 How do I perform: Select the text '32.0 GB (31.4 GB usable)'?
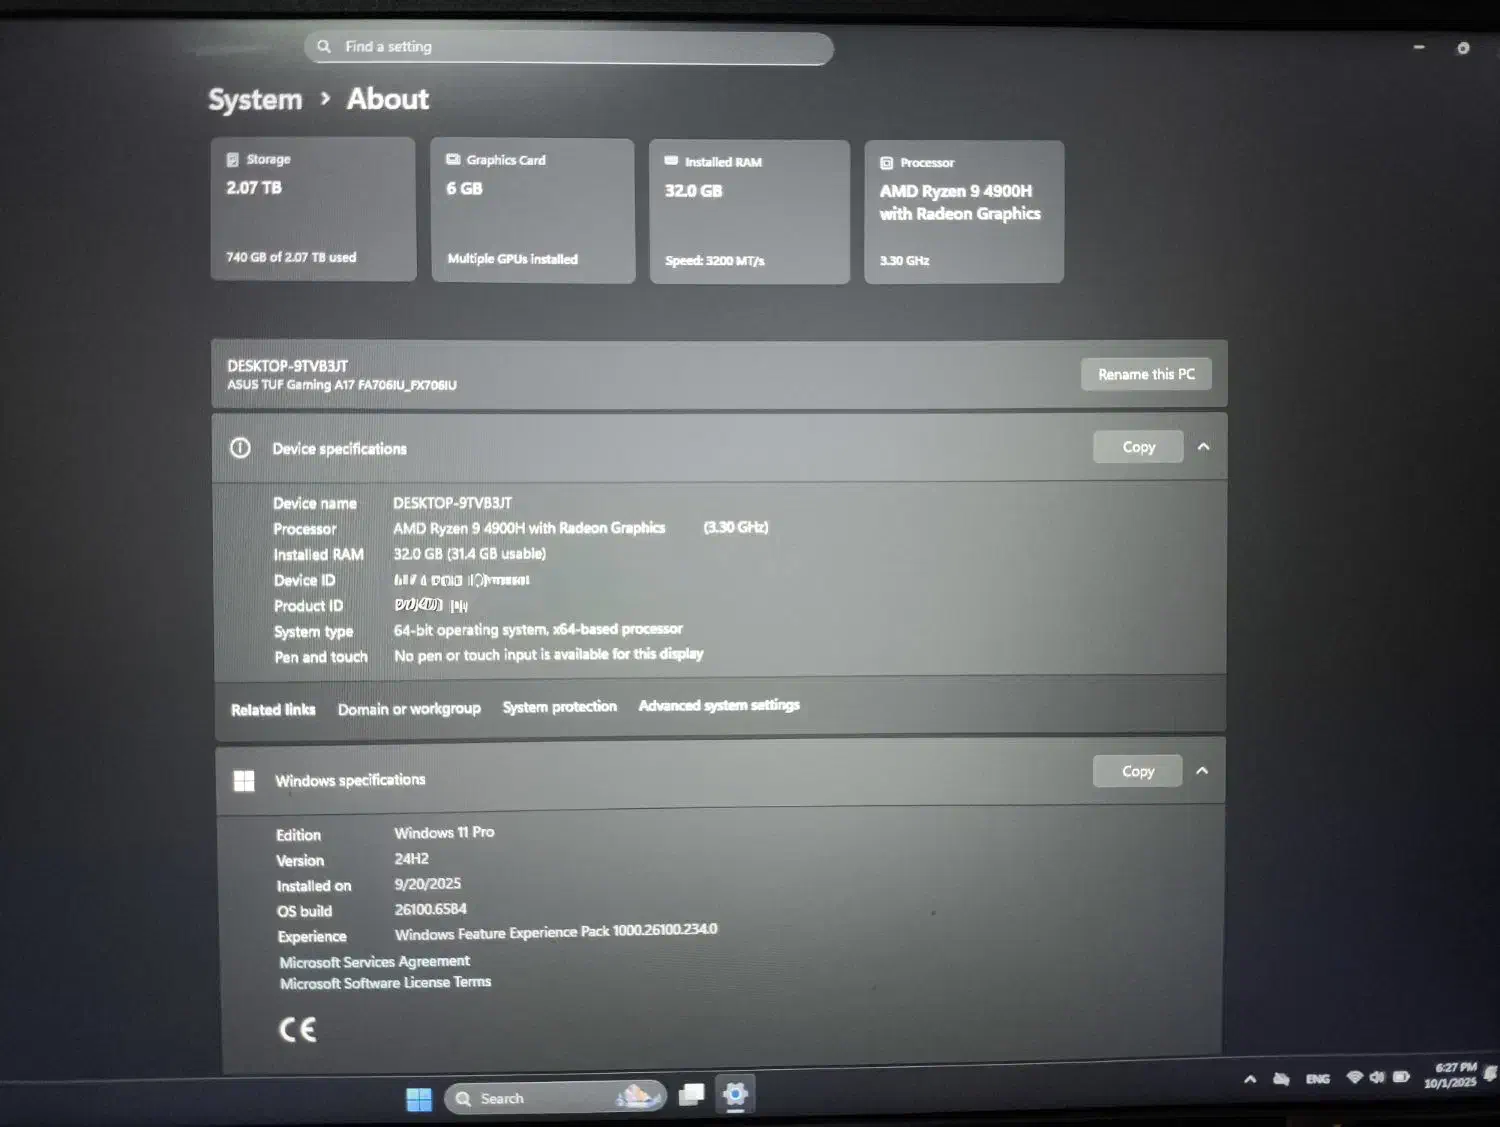pyautogui.click(x=470, y=554)
